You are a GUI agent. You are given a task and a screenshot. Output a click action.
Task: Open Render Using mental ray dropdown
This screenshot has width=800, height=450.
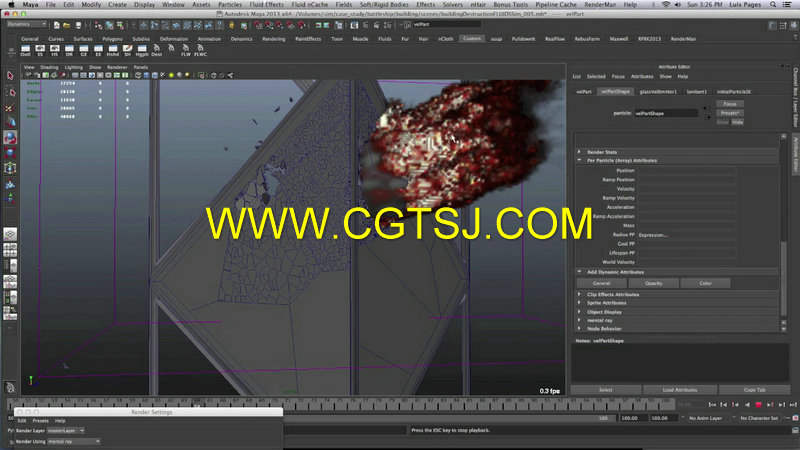[73, 441]
